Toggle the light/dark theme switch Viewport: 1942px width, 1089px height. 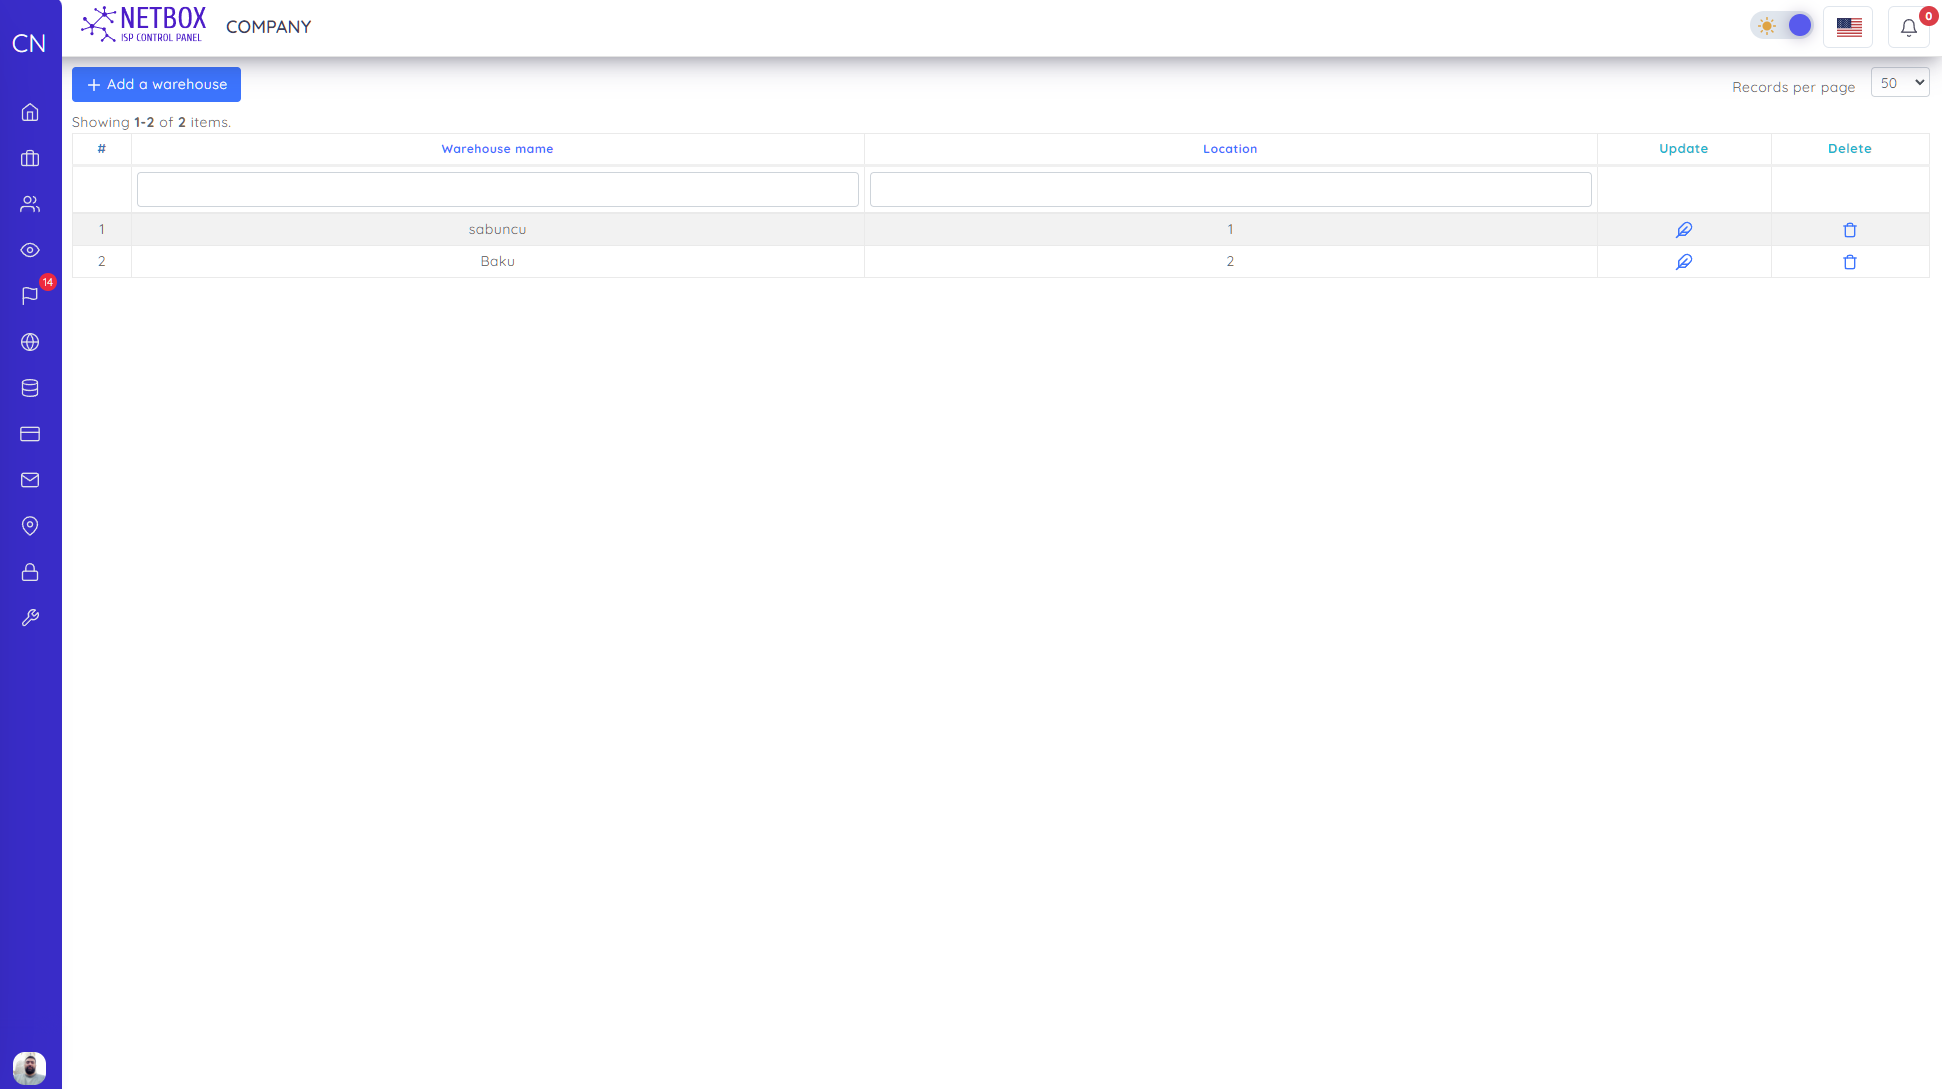pos(1783,26)
